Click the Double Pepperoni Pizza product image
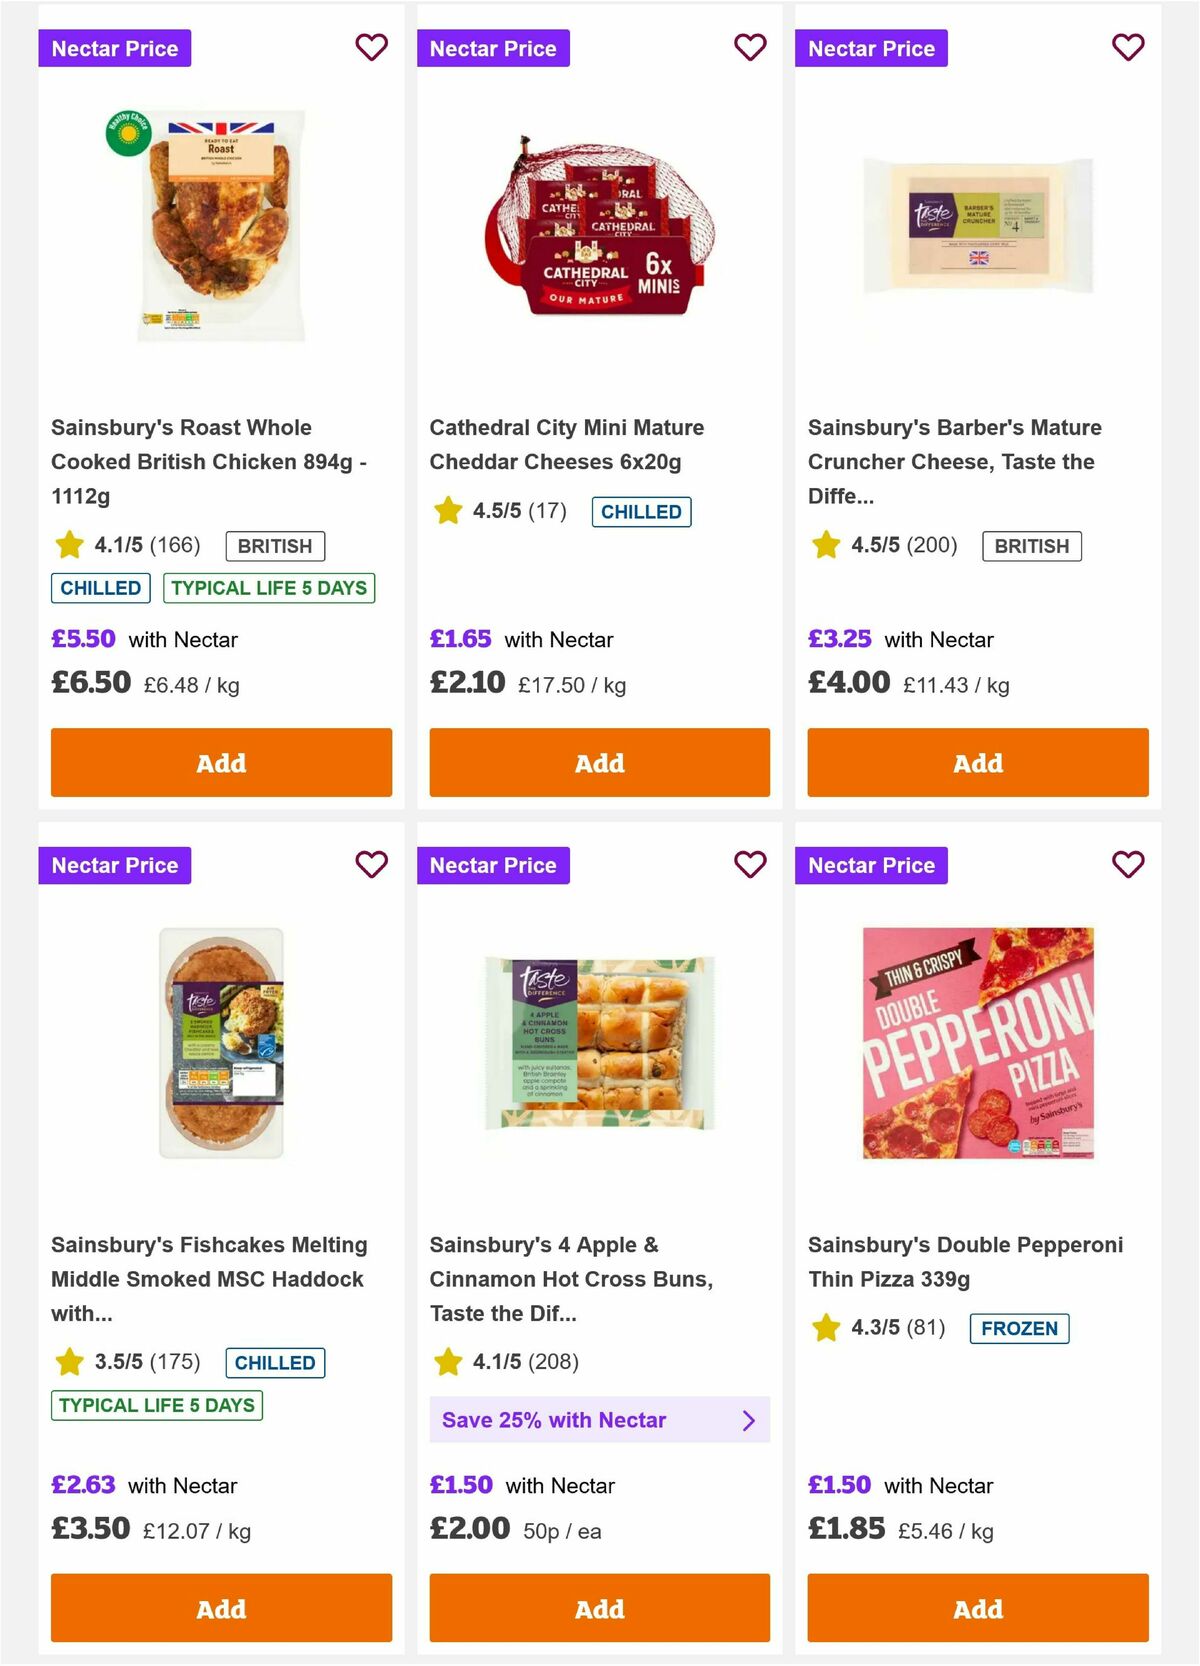Viewport: 1200px width, 1666px height. click(976, 1051)
